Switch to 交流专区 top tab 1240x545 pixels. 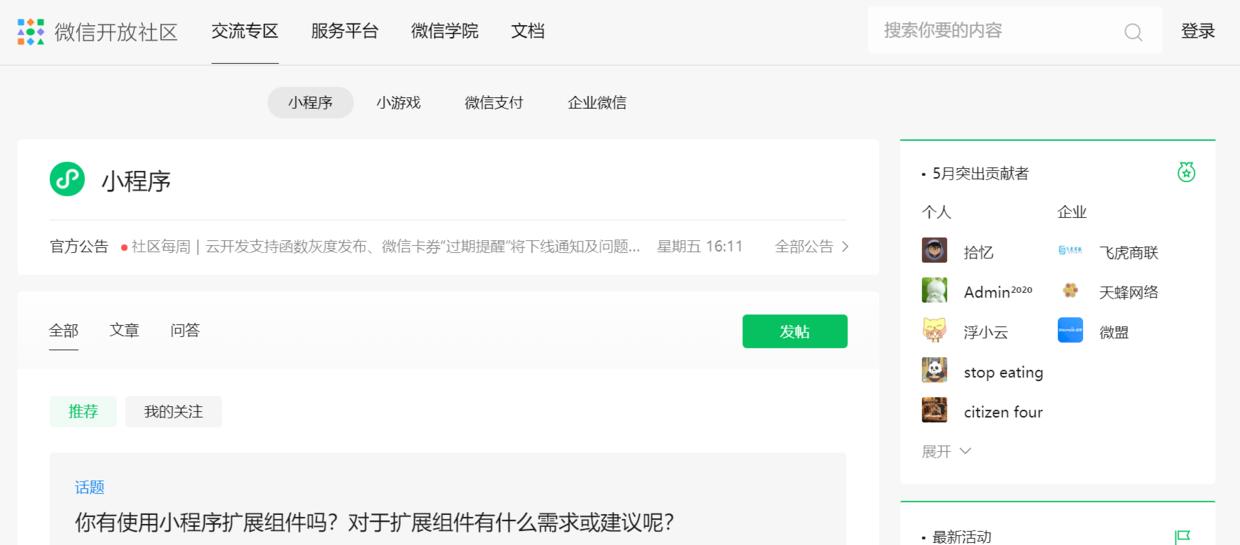tap(245, 31)
